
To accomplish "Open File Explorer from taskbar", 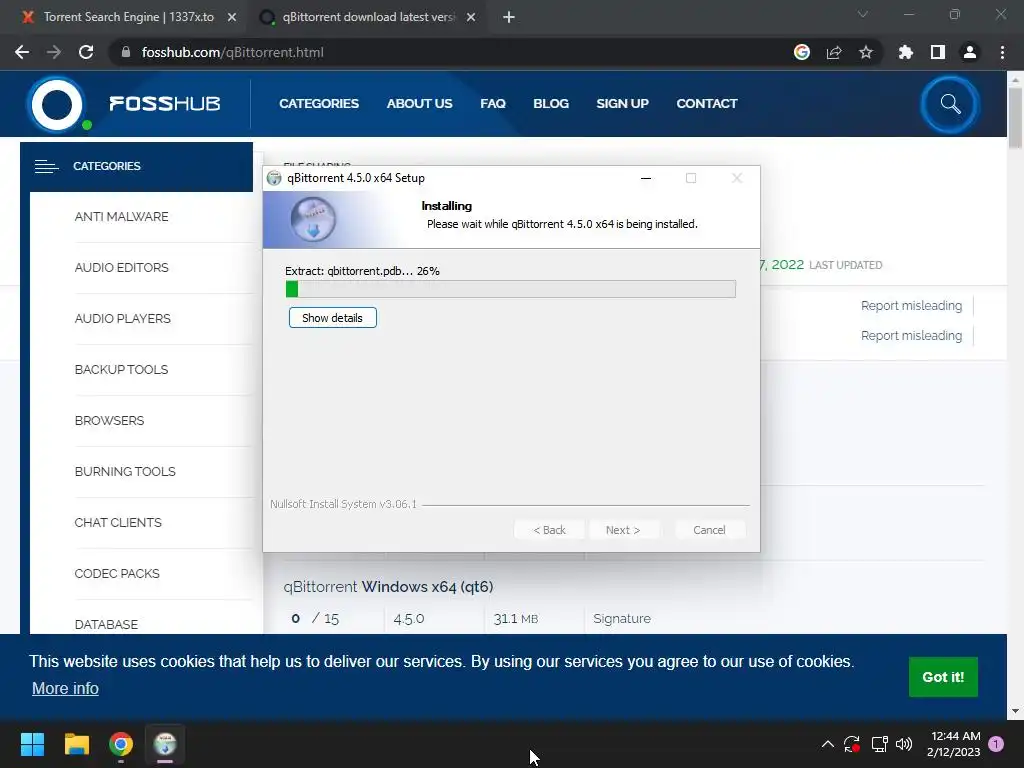I will 76,744.
